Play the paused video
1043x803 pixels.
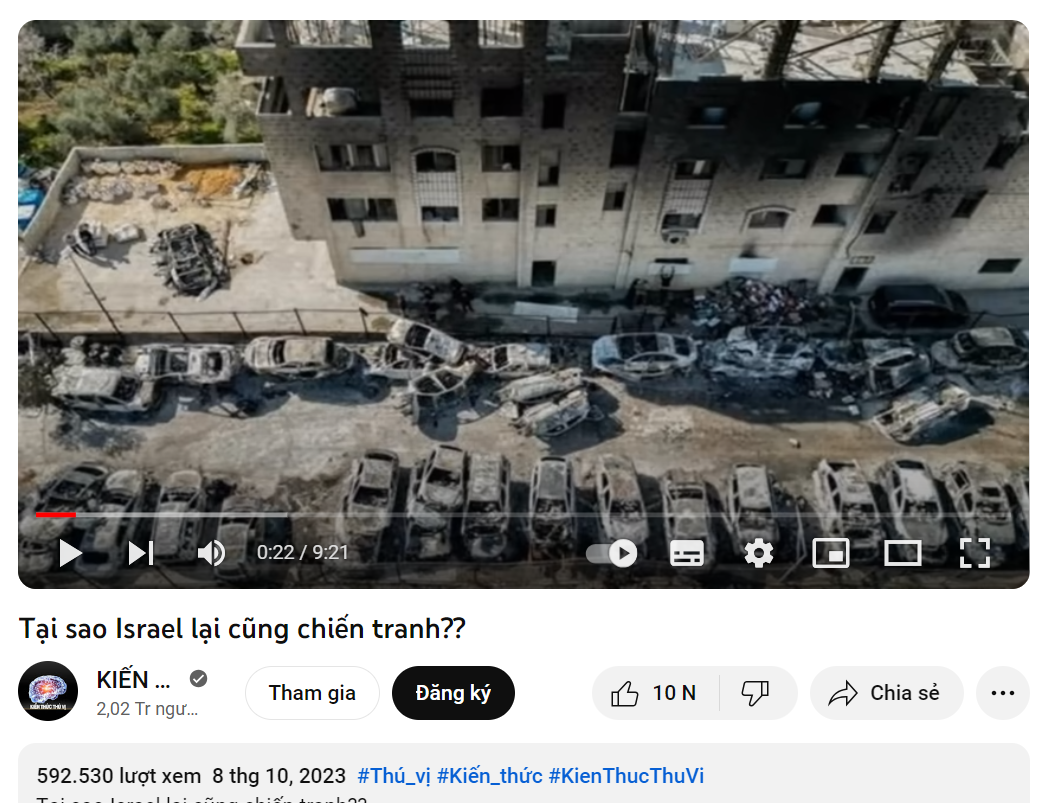pos(70,553)
